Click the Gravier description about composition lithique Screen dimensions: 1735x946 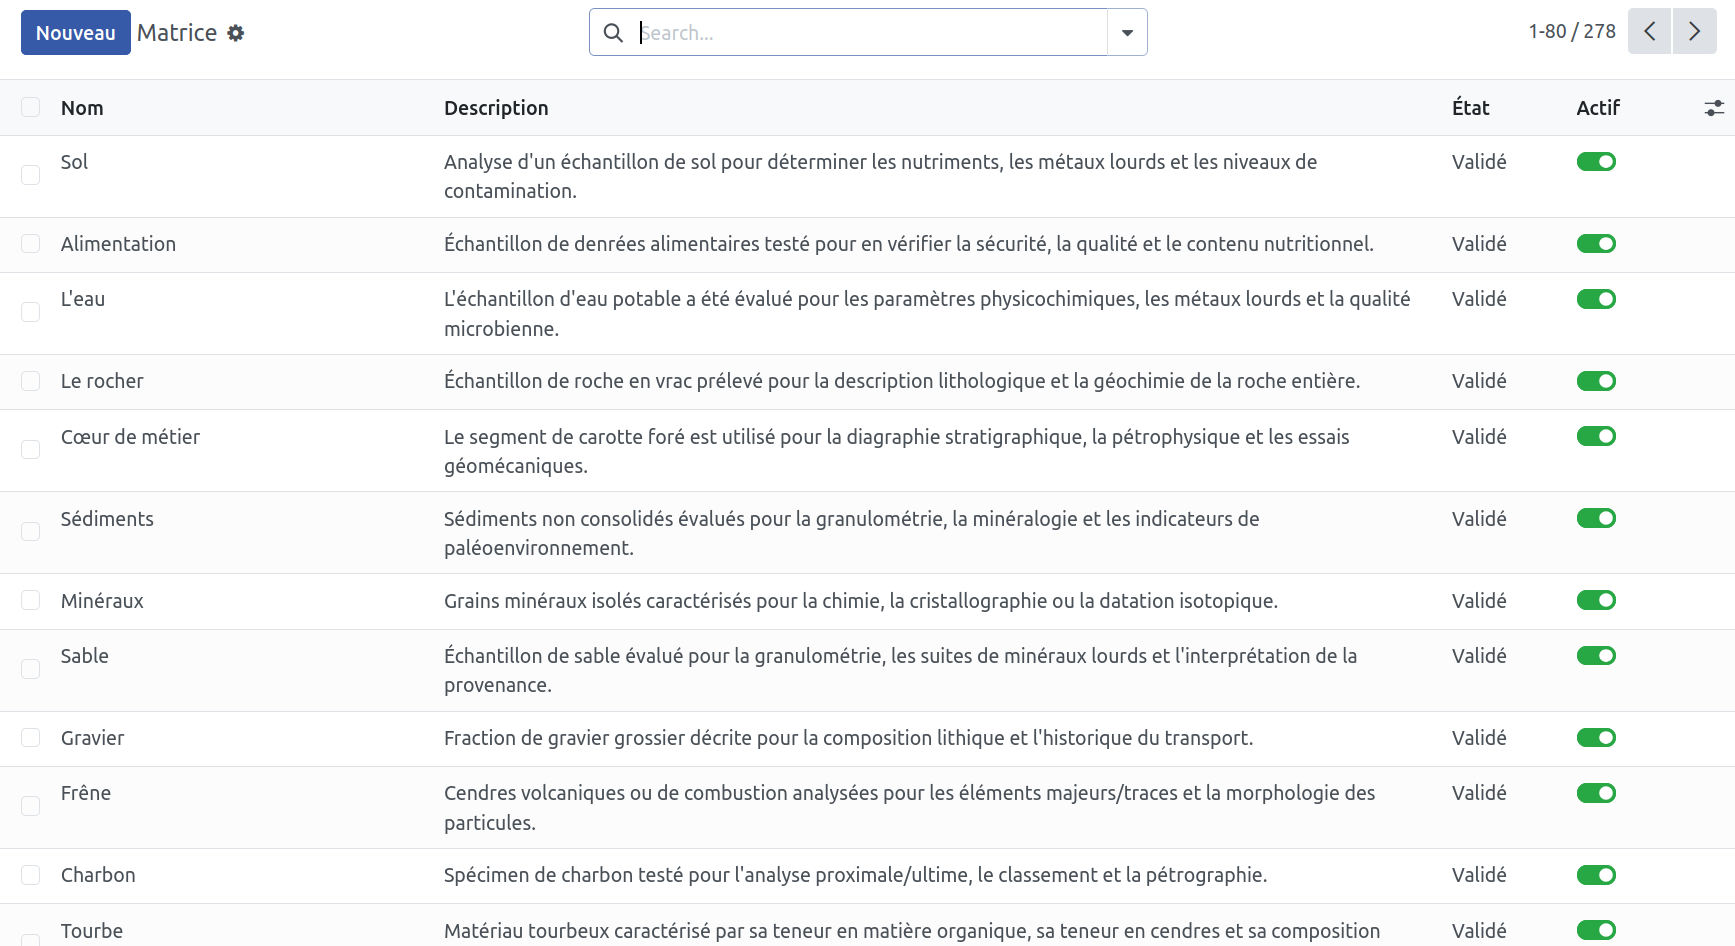click(848, 738)
